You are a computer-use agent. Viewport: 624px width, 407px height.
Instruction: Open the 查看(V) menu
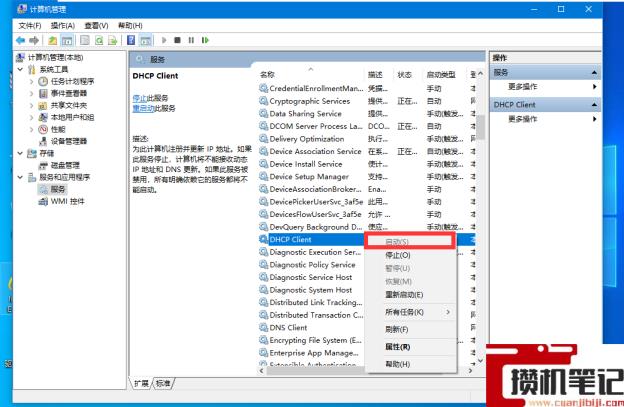tap(96, 25)
